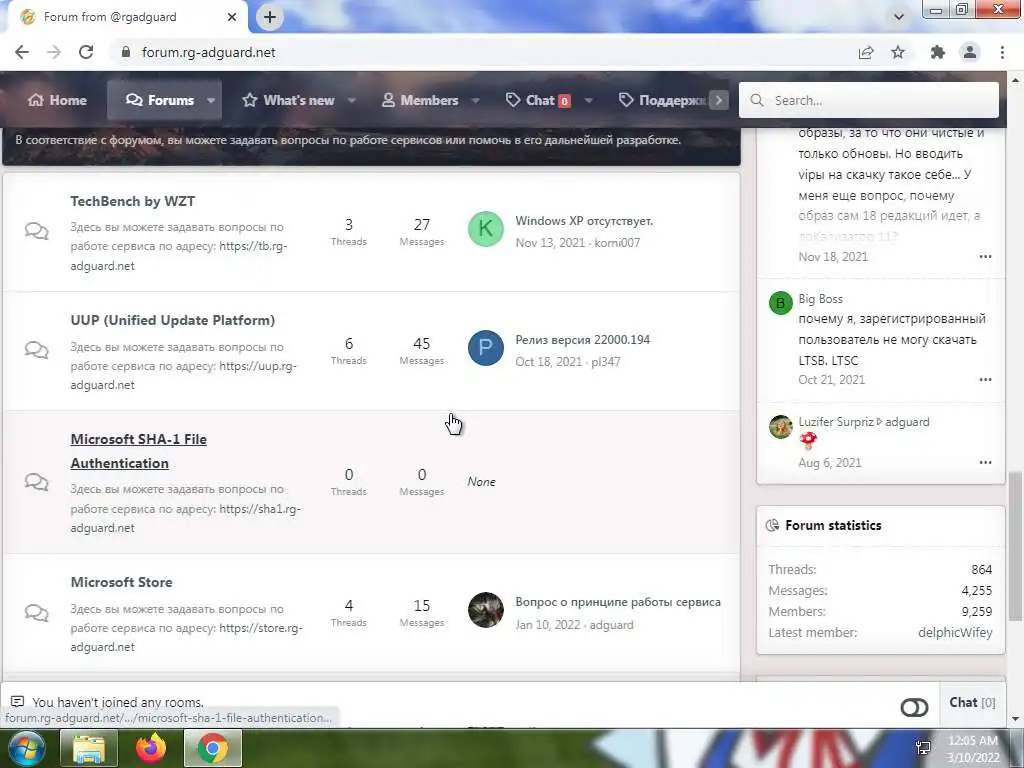Click the page vertical scrollbar thumb

click(1016, 546)
